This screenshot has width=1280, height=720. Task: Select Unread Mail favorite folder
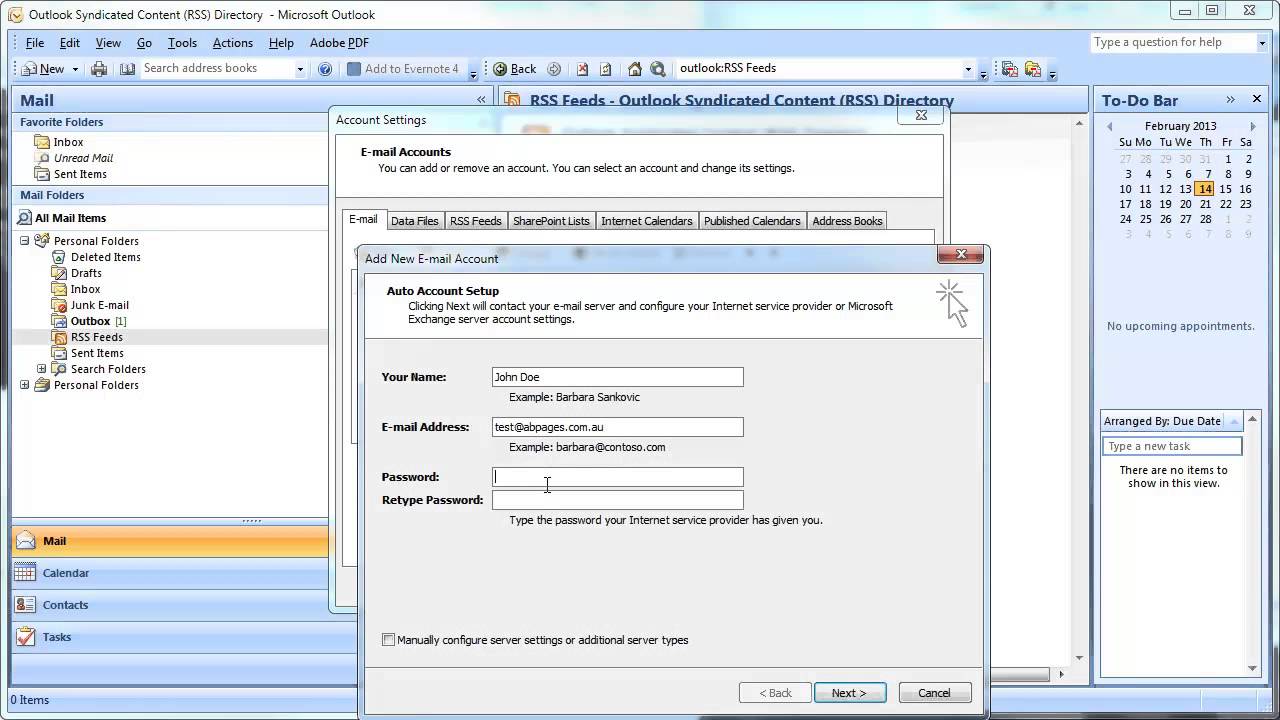(83, 158)
